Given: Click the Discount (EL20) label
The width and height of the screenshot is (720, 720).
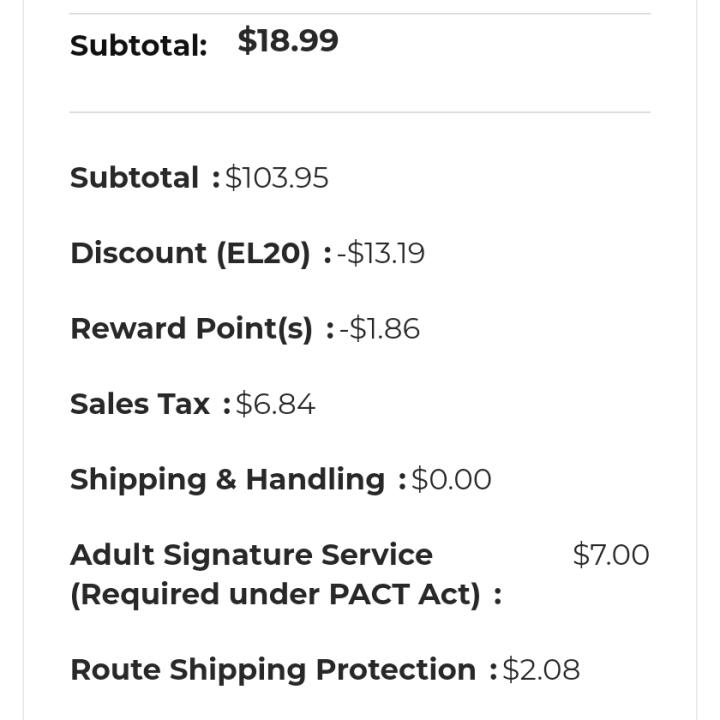Looking at the screenshot, I should click(190, 254).
